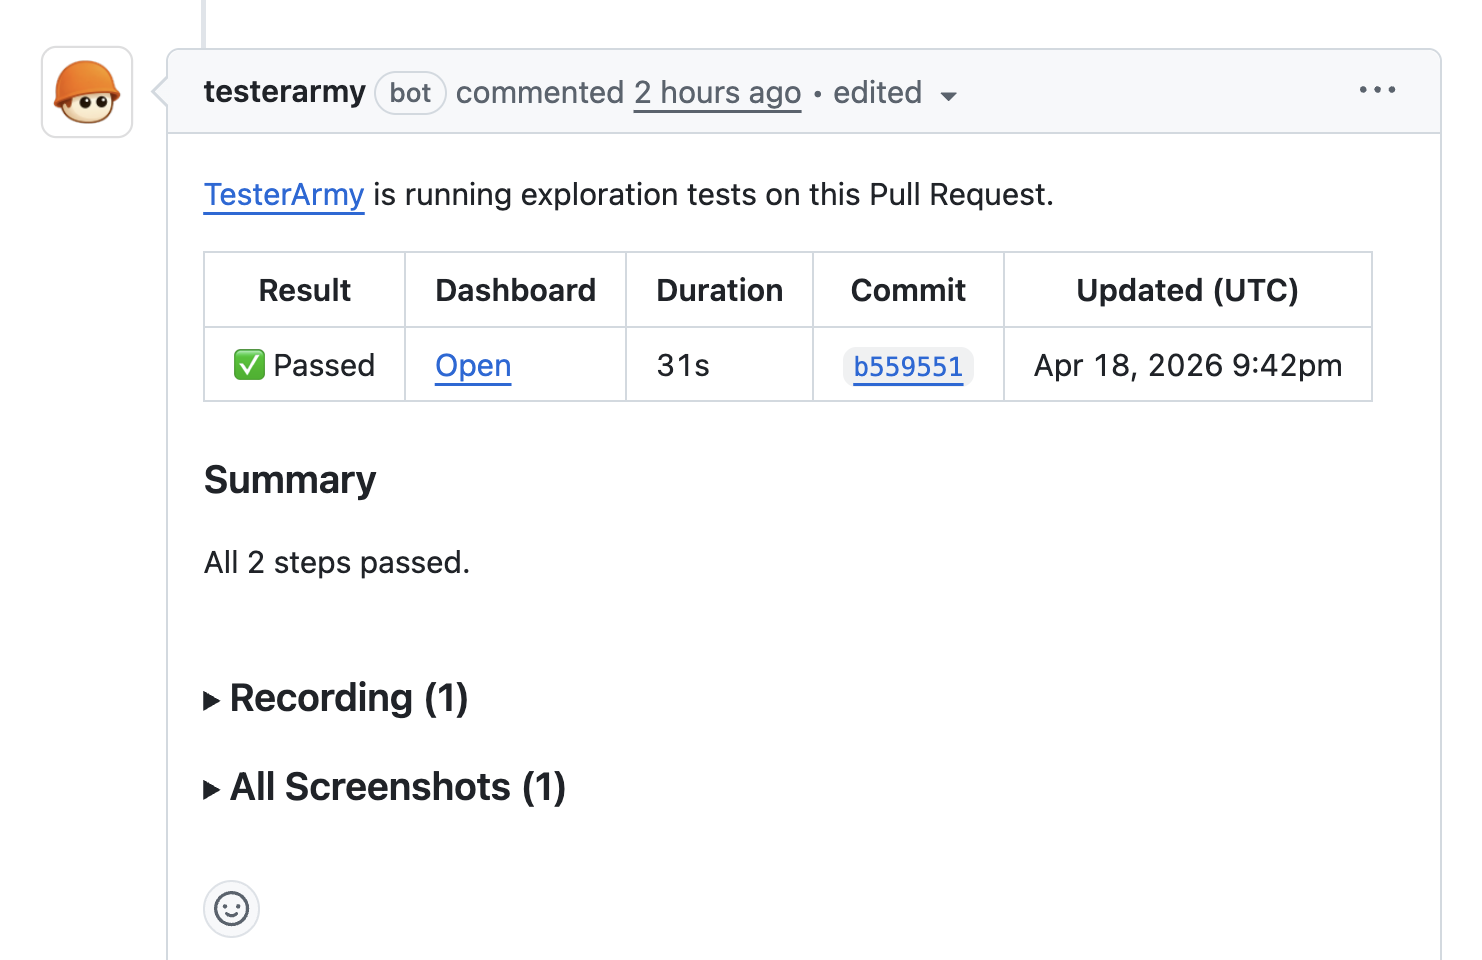The width and height of the screenshot is (1482, 960).
Task: Add an emoji reaction with smiley button
Action: click(x=231, y=909)
